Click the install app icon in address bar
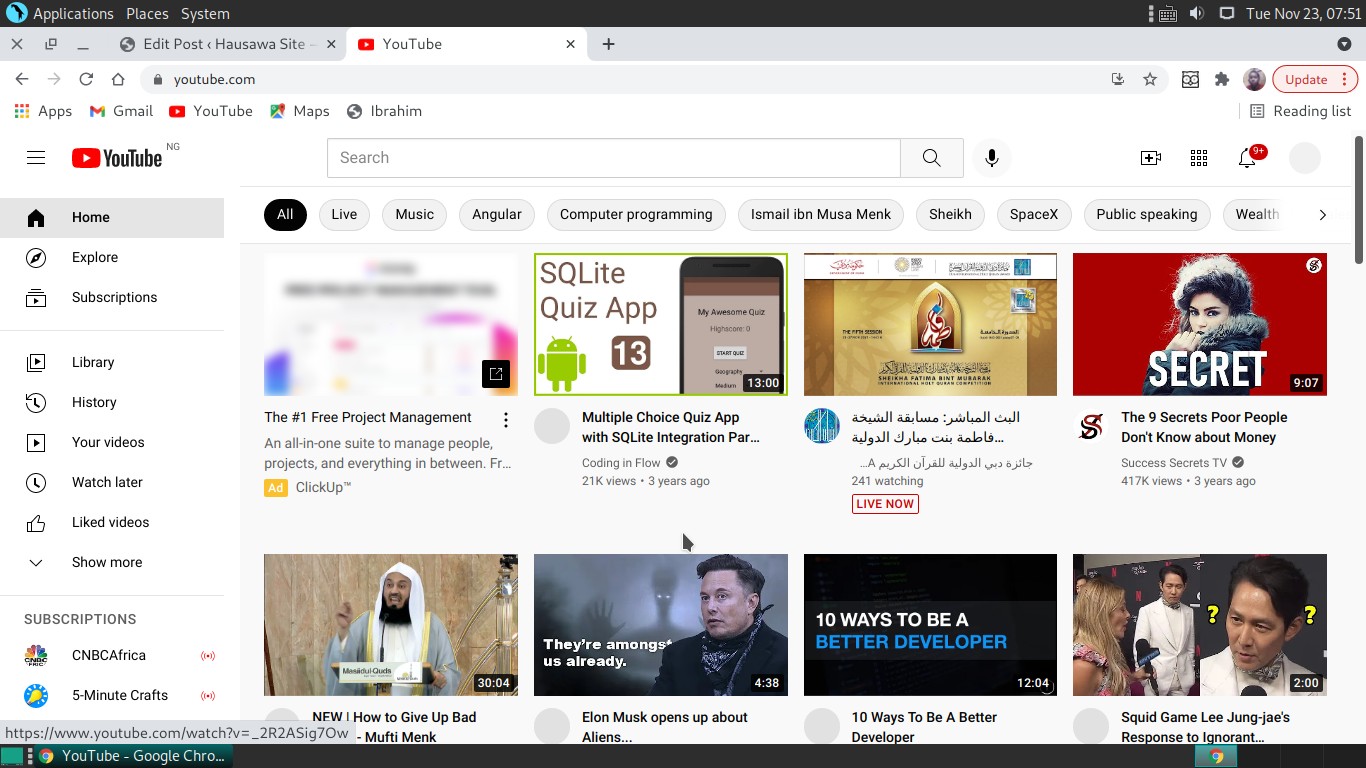The image size is (1366, 768). 1118,79
